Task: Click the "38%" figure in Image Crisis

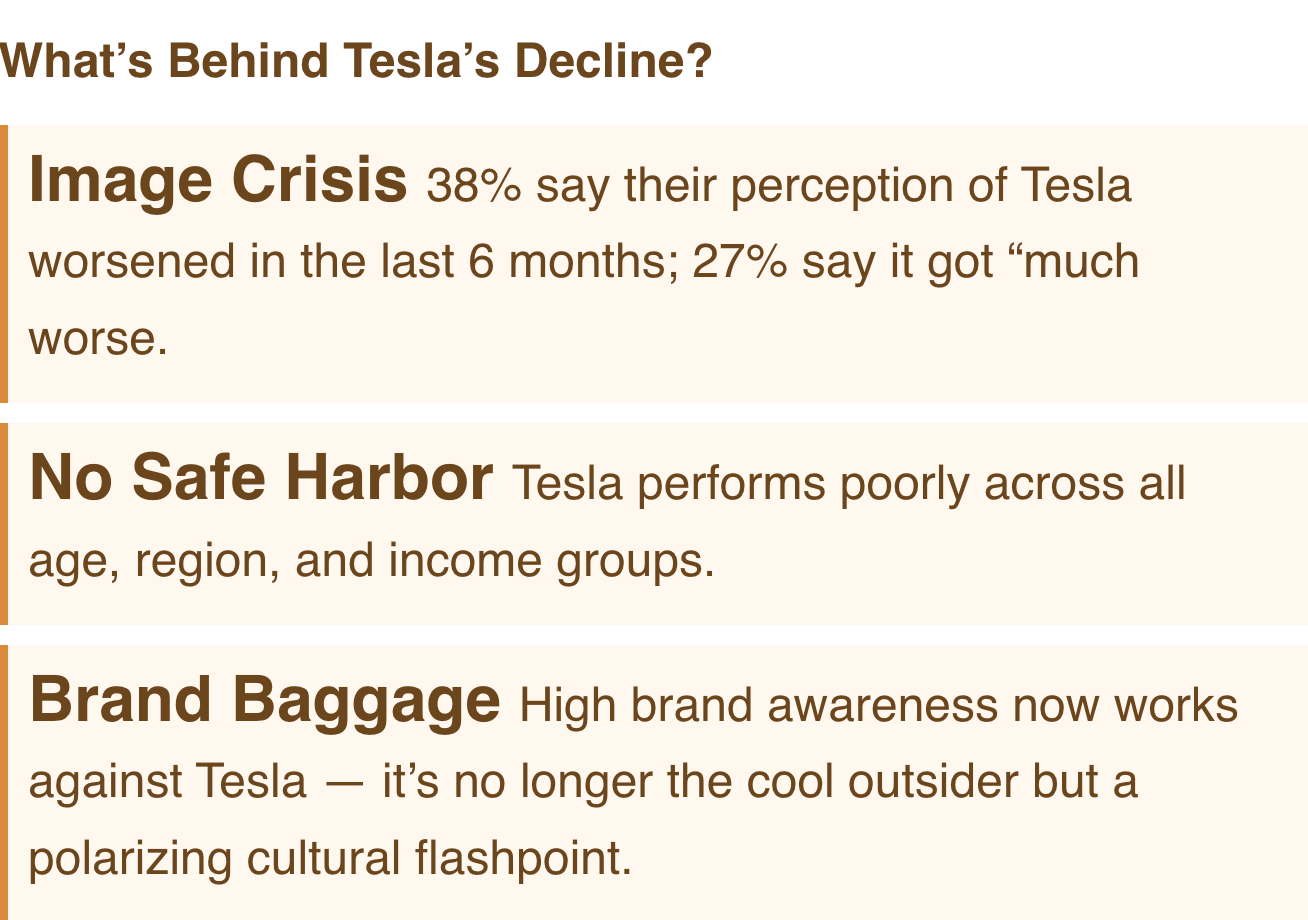Action: tap(473, 186)
